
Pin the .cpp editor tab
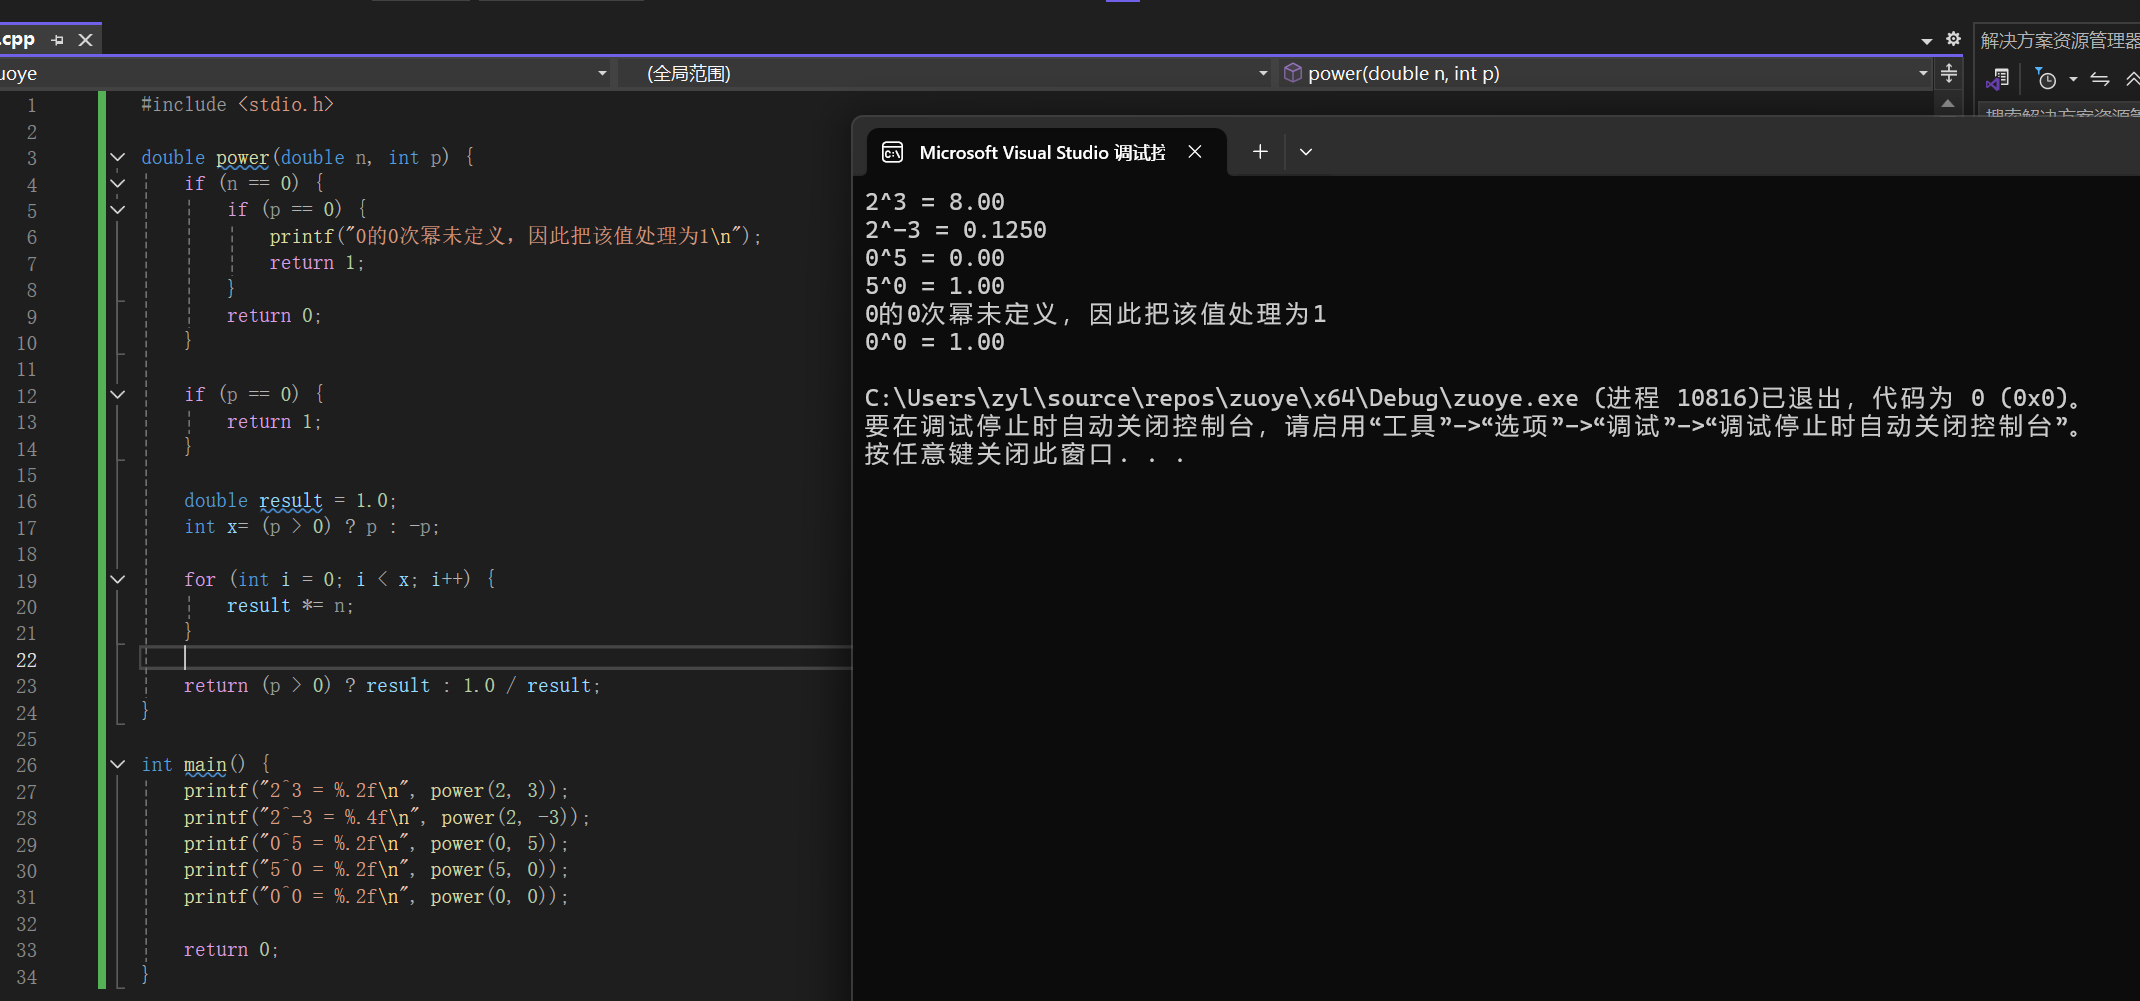pyautogui.click(x=58, y=40)
